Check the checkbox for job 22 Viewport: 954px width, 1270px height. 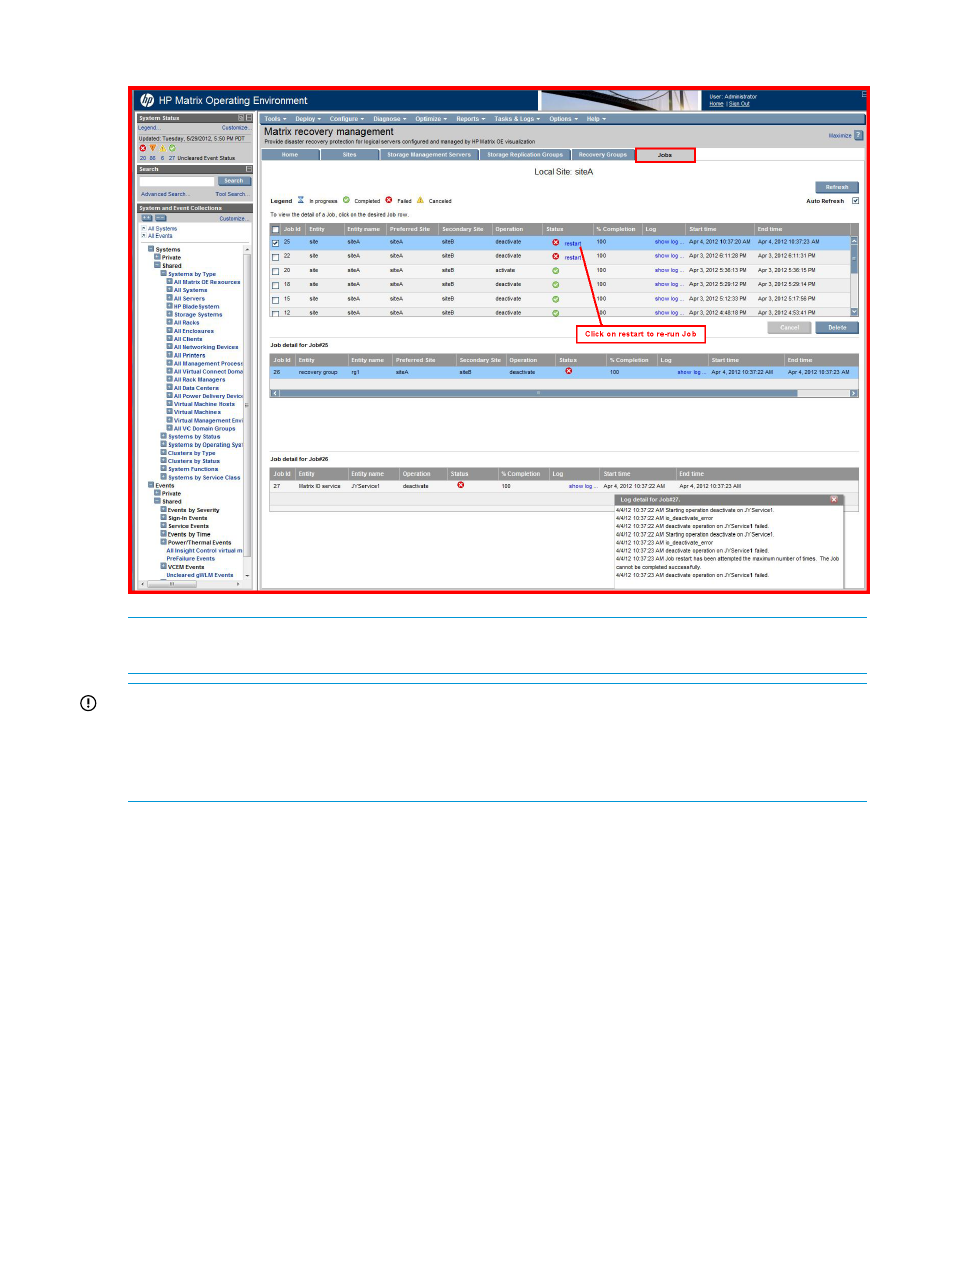(x=276, y=257)
